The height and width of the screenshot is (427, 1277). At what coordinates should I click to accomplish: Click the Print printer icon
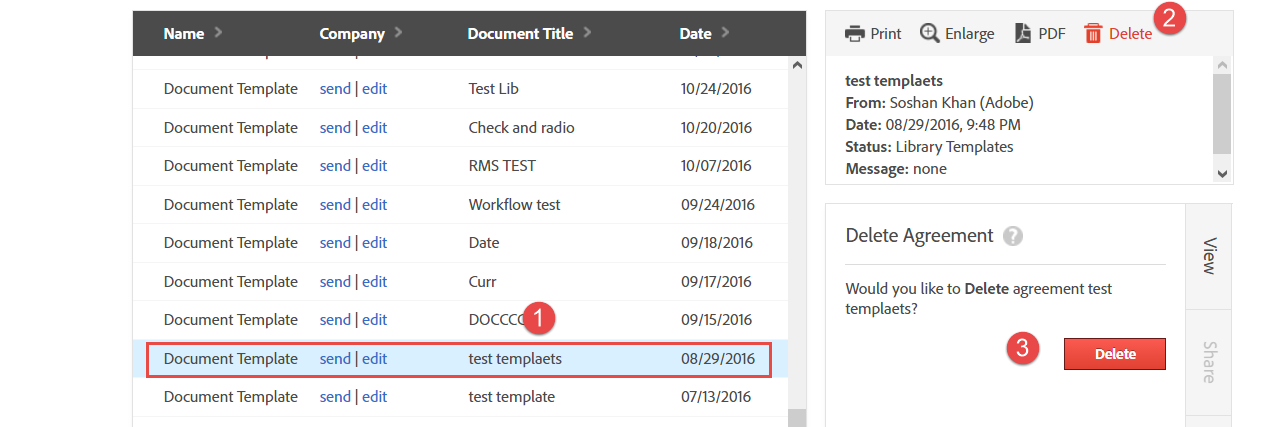click(855, 34)
